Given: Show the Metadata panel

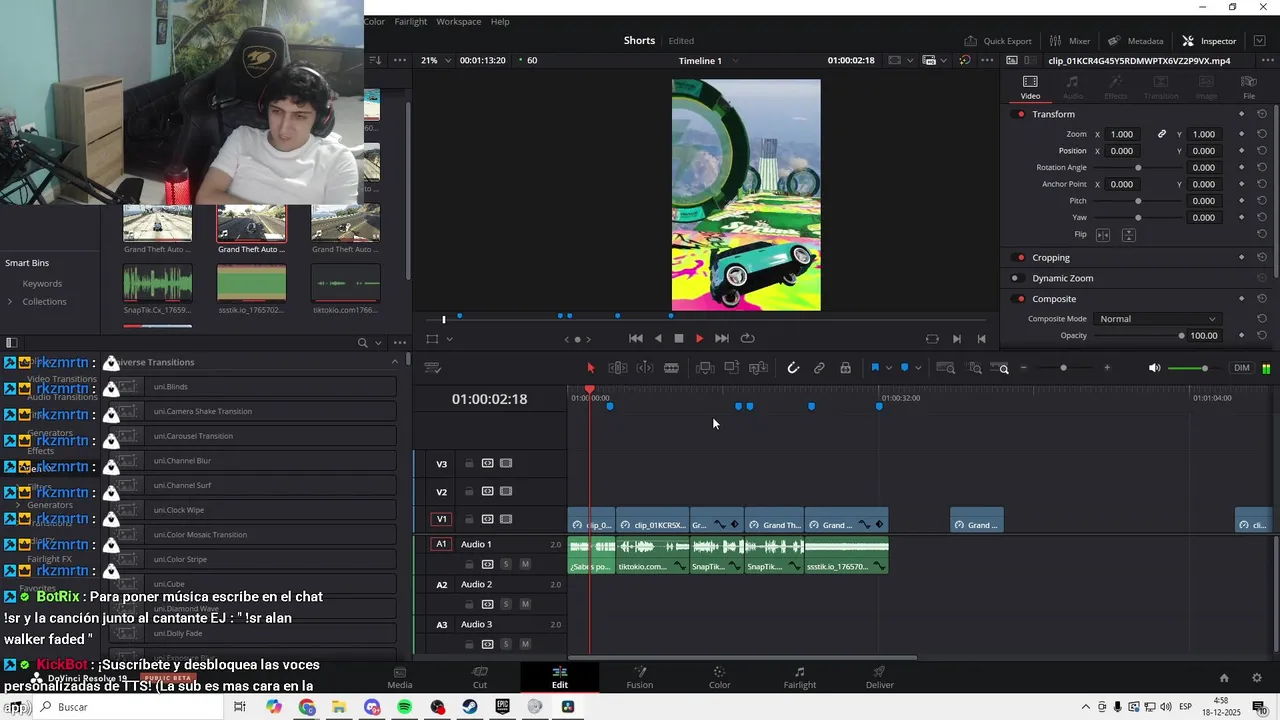Looking at the screenshot, I should [x=1136, y=41].
